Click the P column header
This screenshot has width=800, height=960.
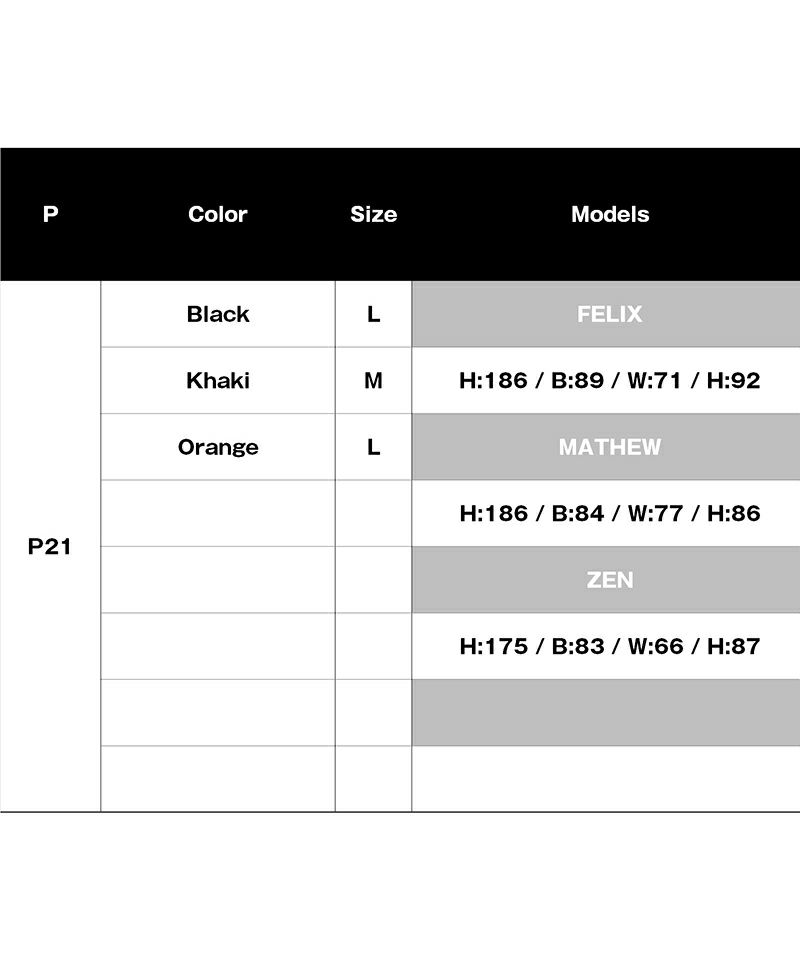pyautogui.click(x=50, y=214)
